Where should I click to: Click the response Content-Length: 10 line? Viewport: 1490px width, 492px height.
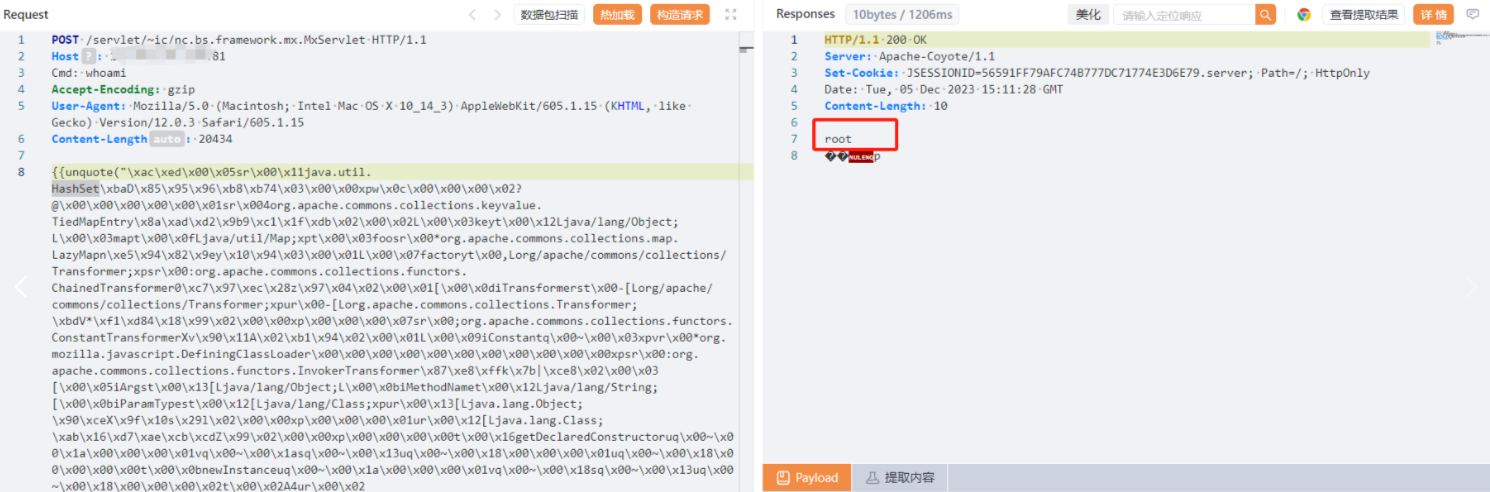pyautogui.click(x=886, y=106)
